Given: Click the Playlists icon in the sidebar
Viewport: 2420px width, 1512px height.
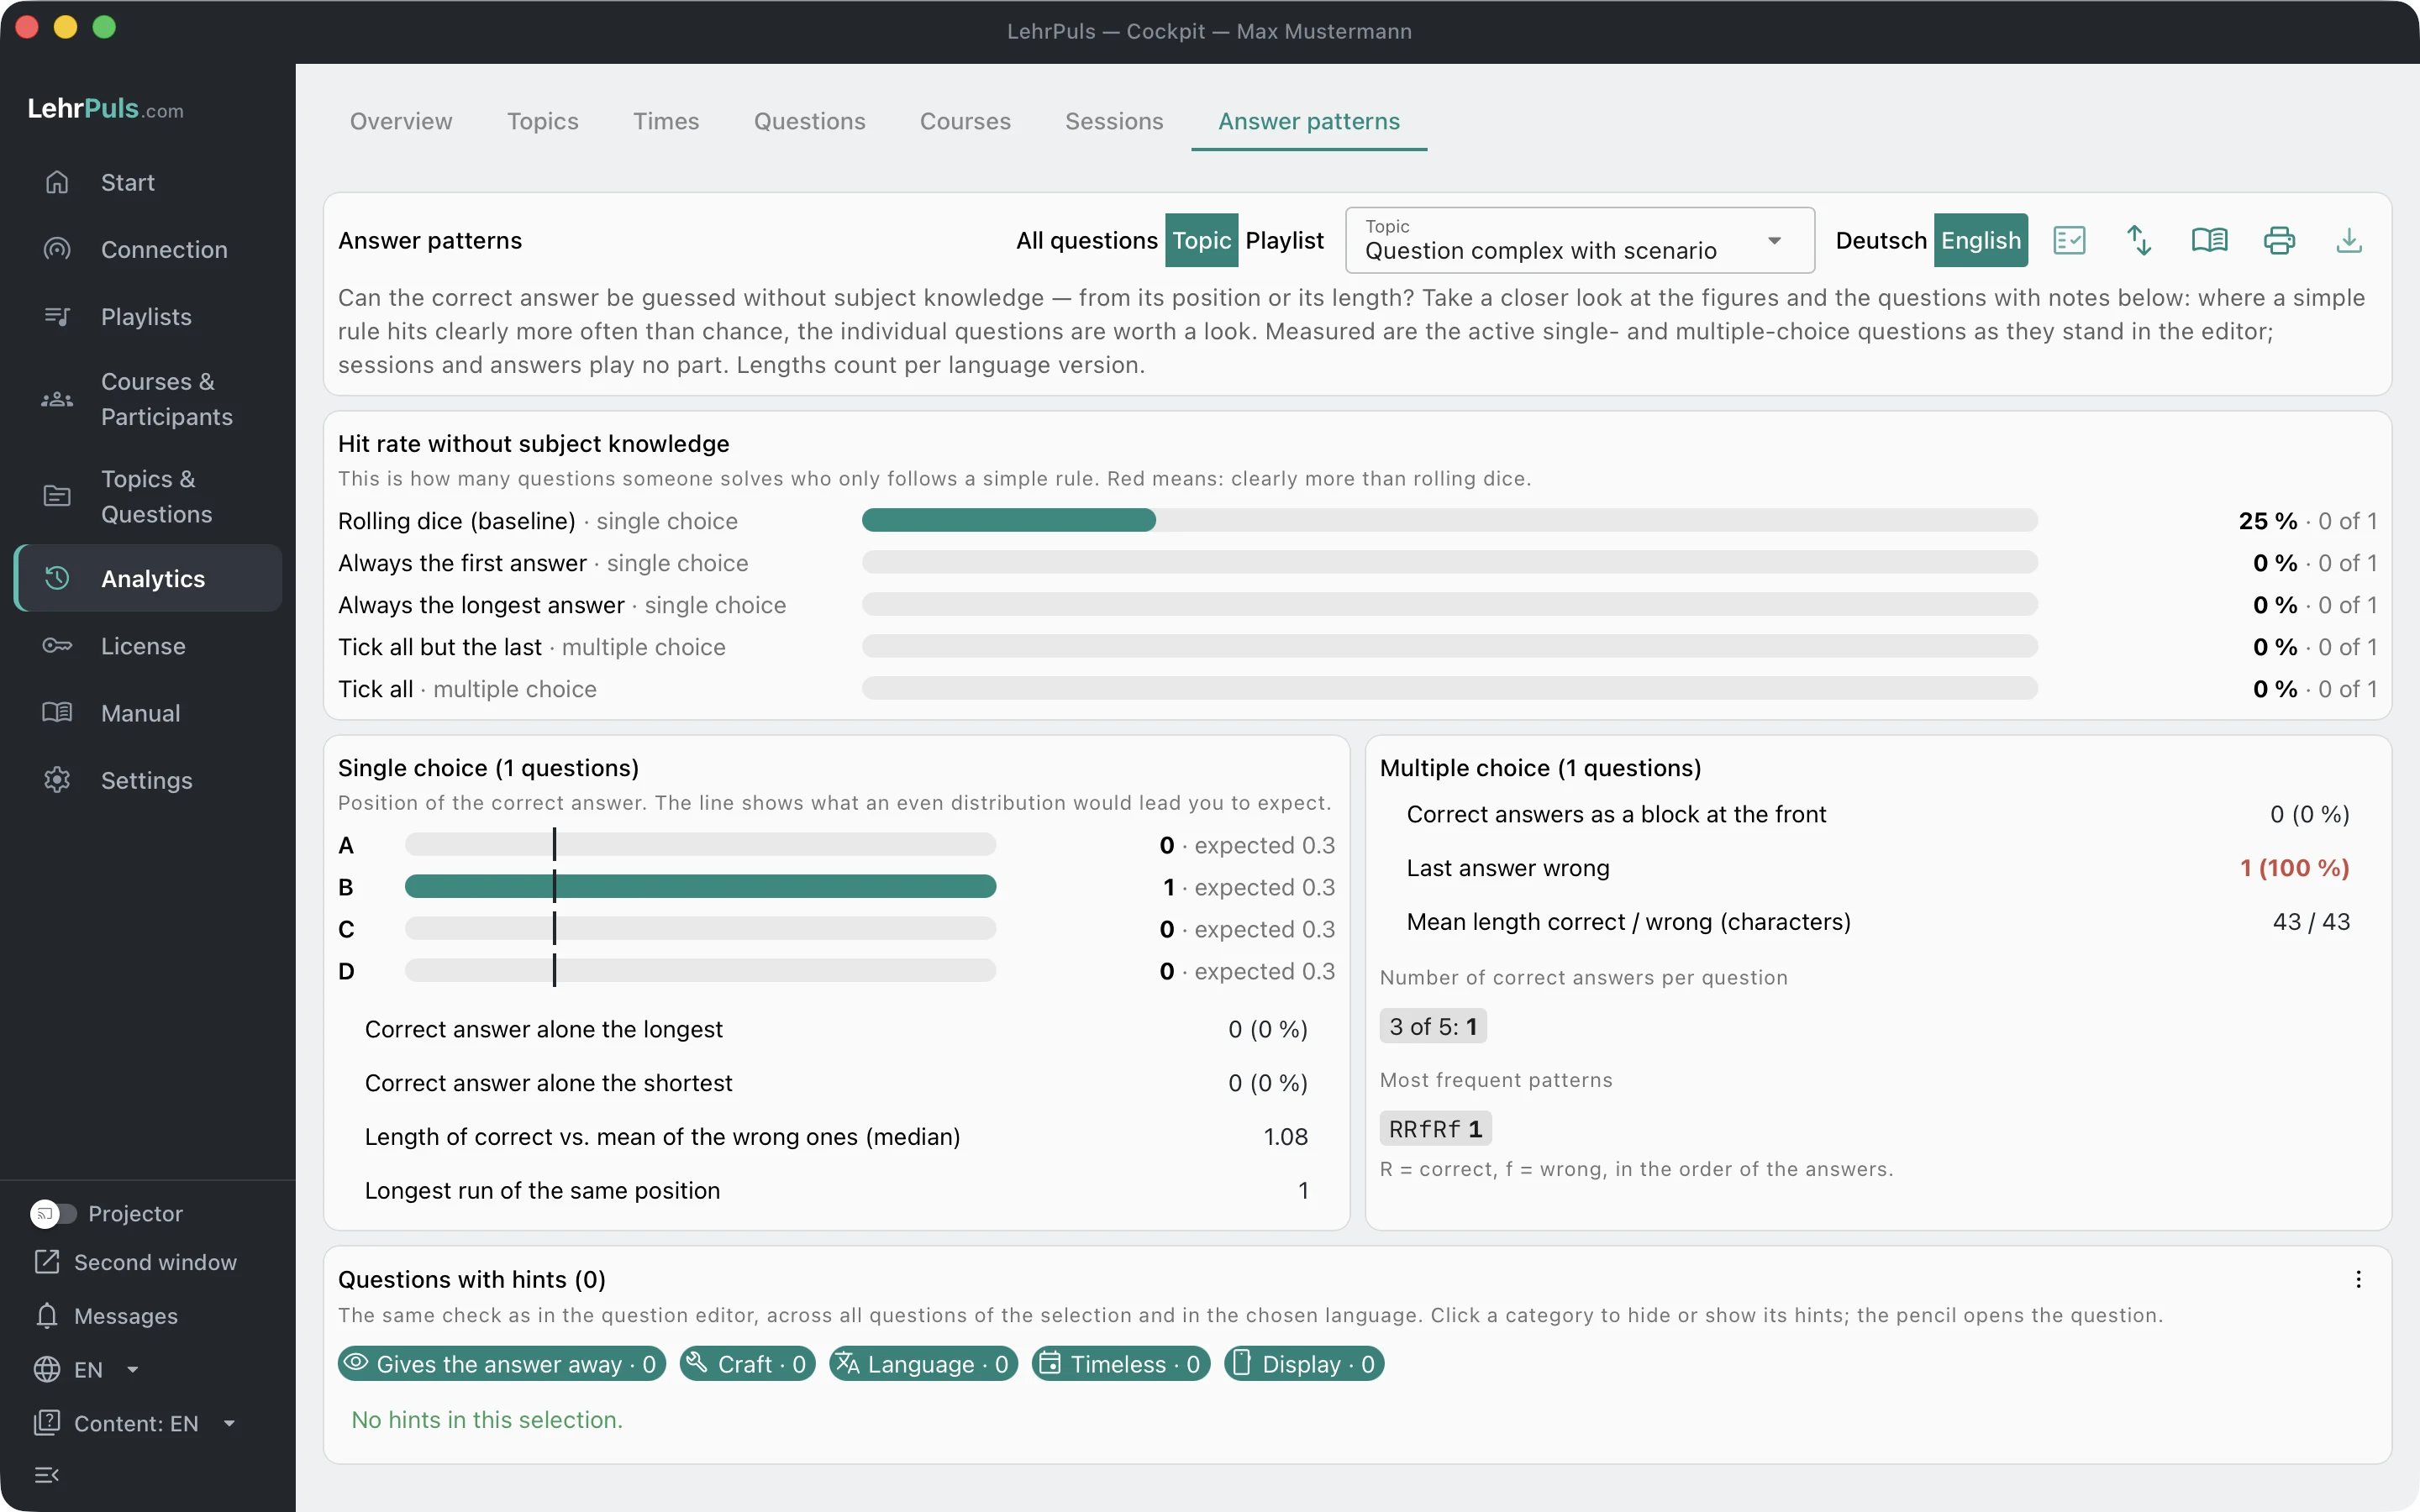Looking at the screenshot, I should click(57, 316).
